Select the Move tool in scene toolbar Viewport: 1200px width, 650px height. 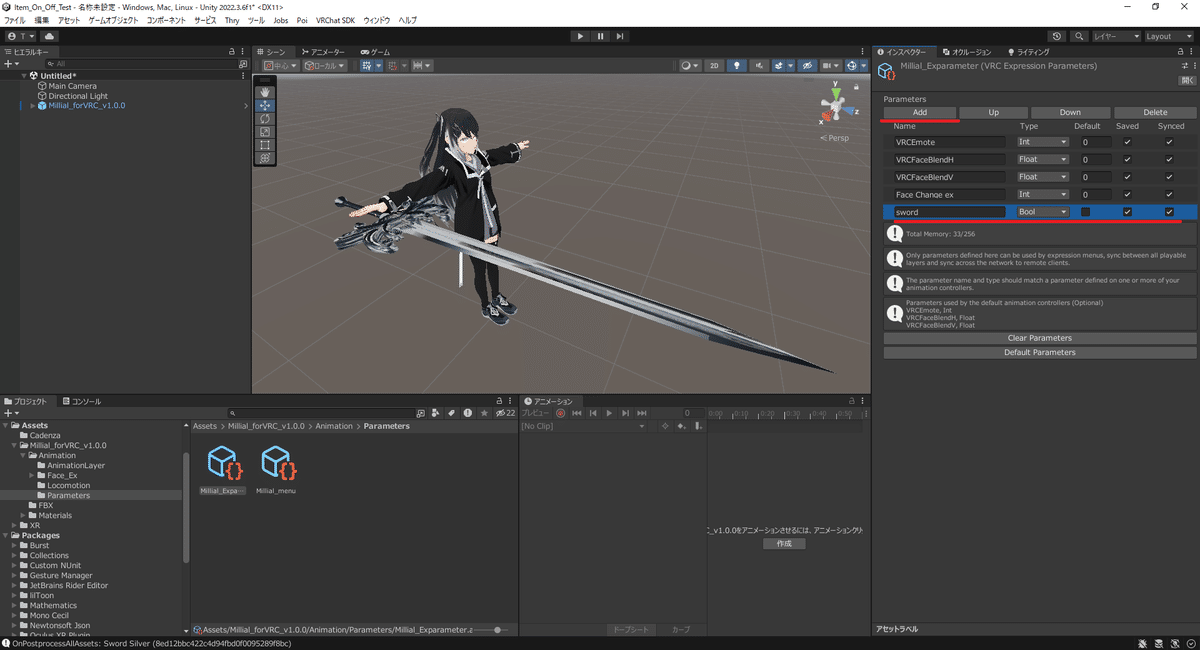tap(265, 105)
